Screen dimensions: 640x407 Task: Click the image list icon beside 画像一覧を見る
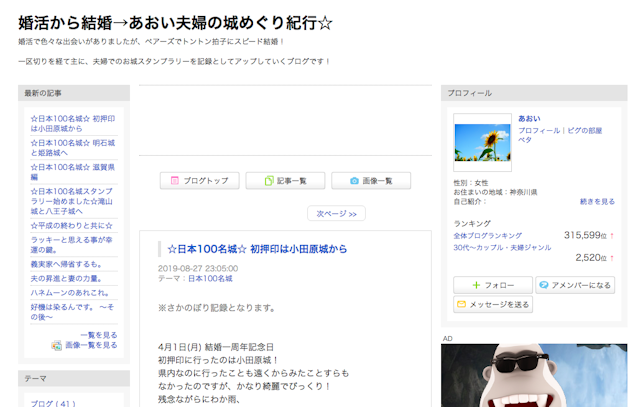coord(57,345)
